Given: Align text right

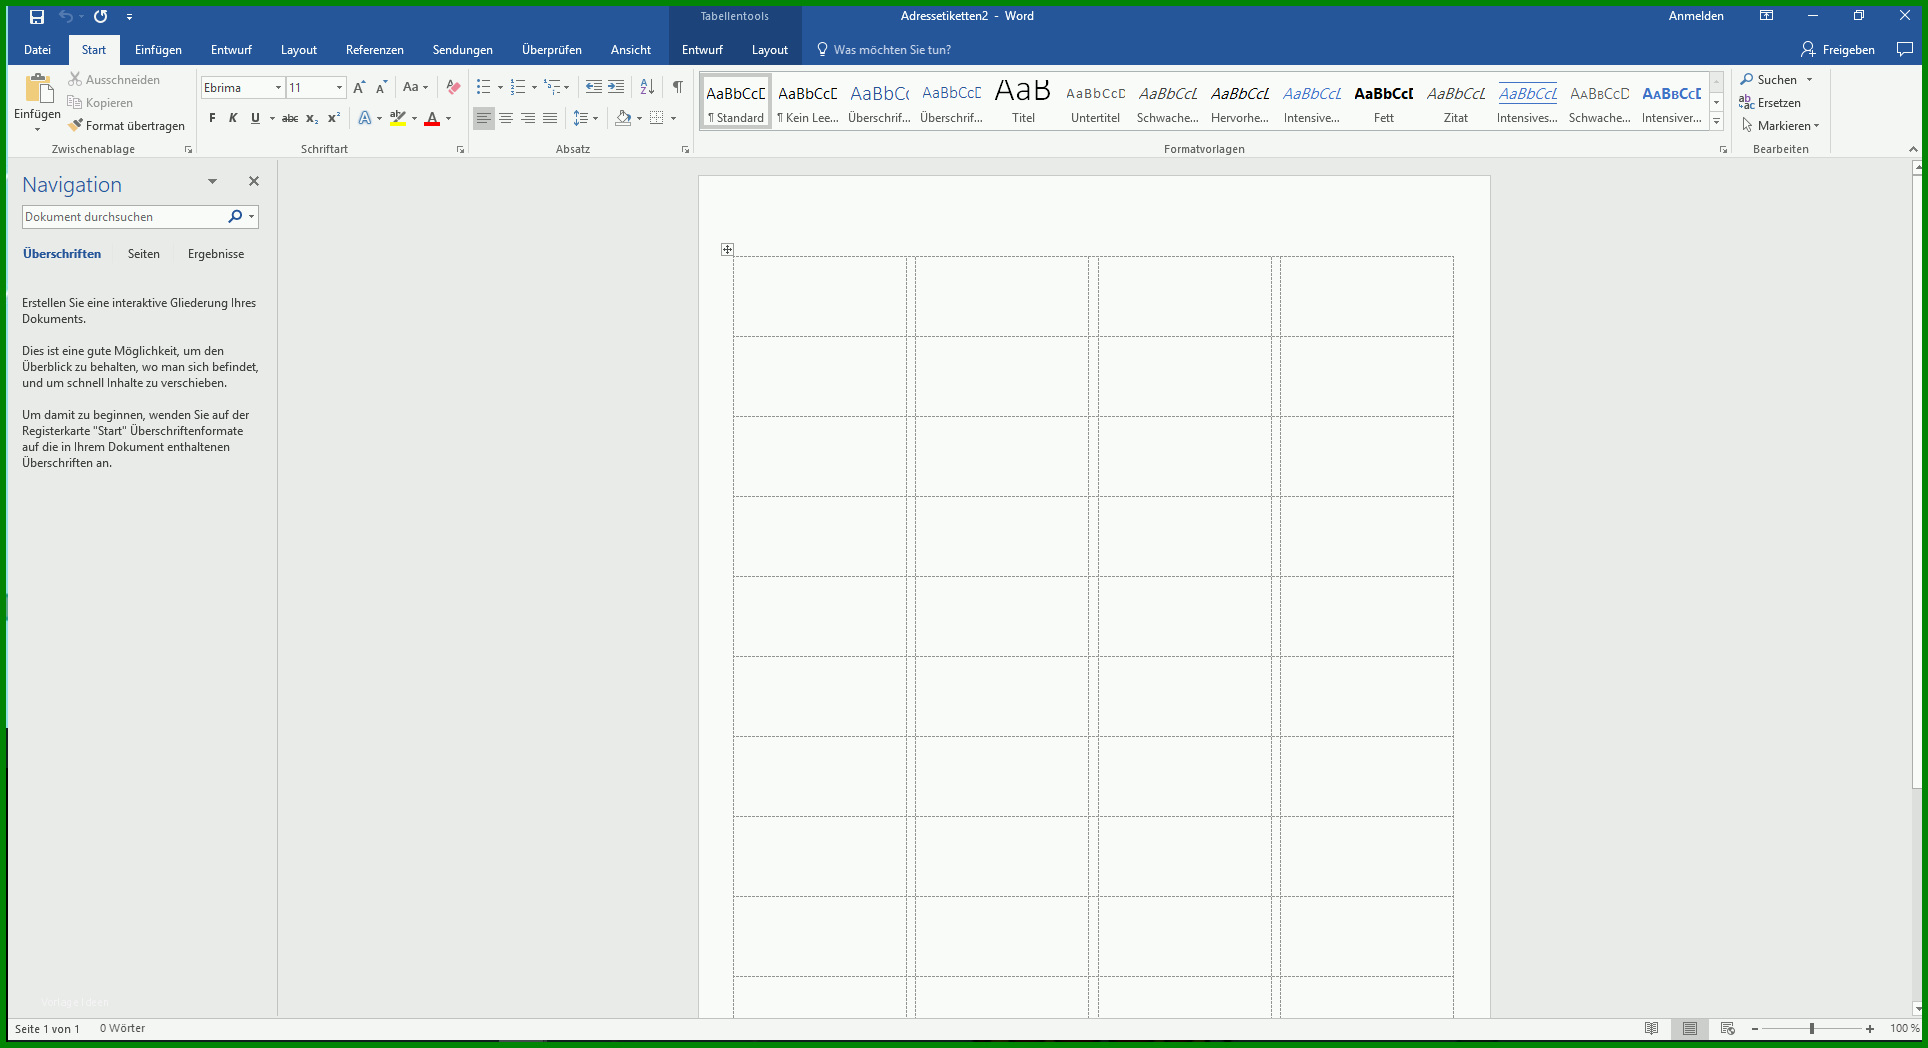Looking at the screenshot, I should pos(528,118).
